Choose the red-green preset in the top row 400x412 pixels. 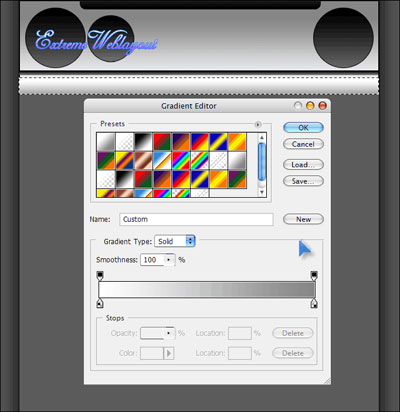[162, 141]
